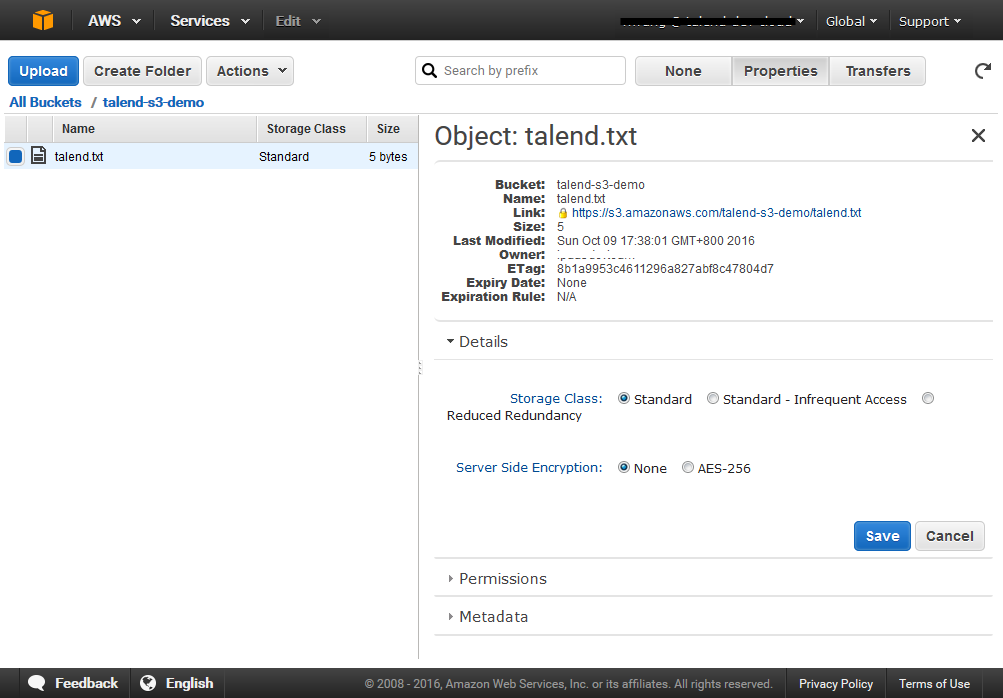Click the Feedback speech bubble icon
The image size is (1003, 698).
click(37, 683)
